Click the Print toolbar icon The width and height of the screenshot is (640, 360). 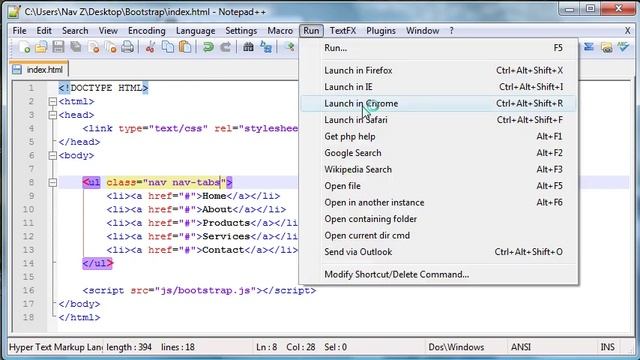[127, 47]
